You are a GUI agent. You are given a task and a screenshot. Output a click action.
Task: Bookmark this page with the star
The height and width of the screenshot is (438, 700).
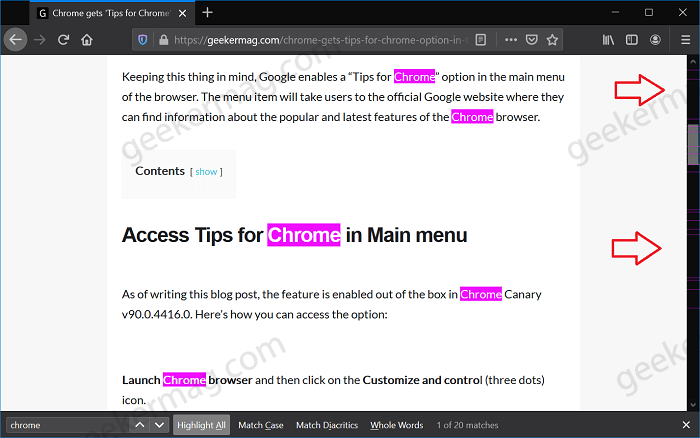(552, 40)
